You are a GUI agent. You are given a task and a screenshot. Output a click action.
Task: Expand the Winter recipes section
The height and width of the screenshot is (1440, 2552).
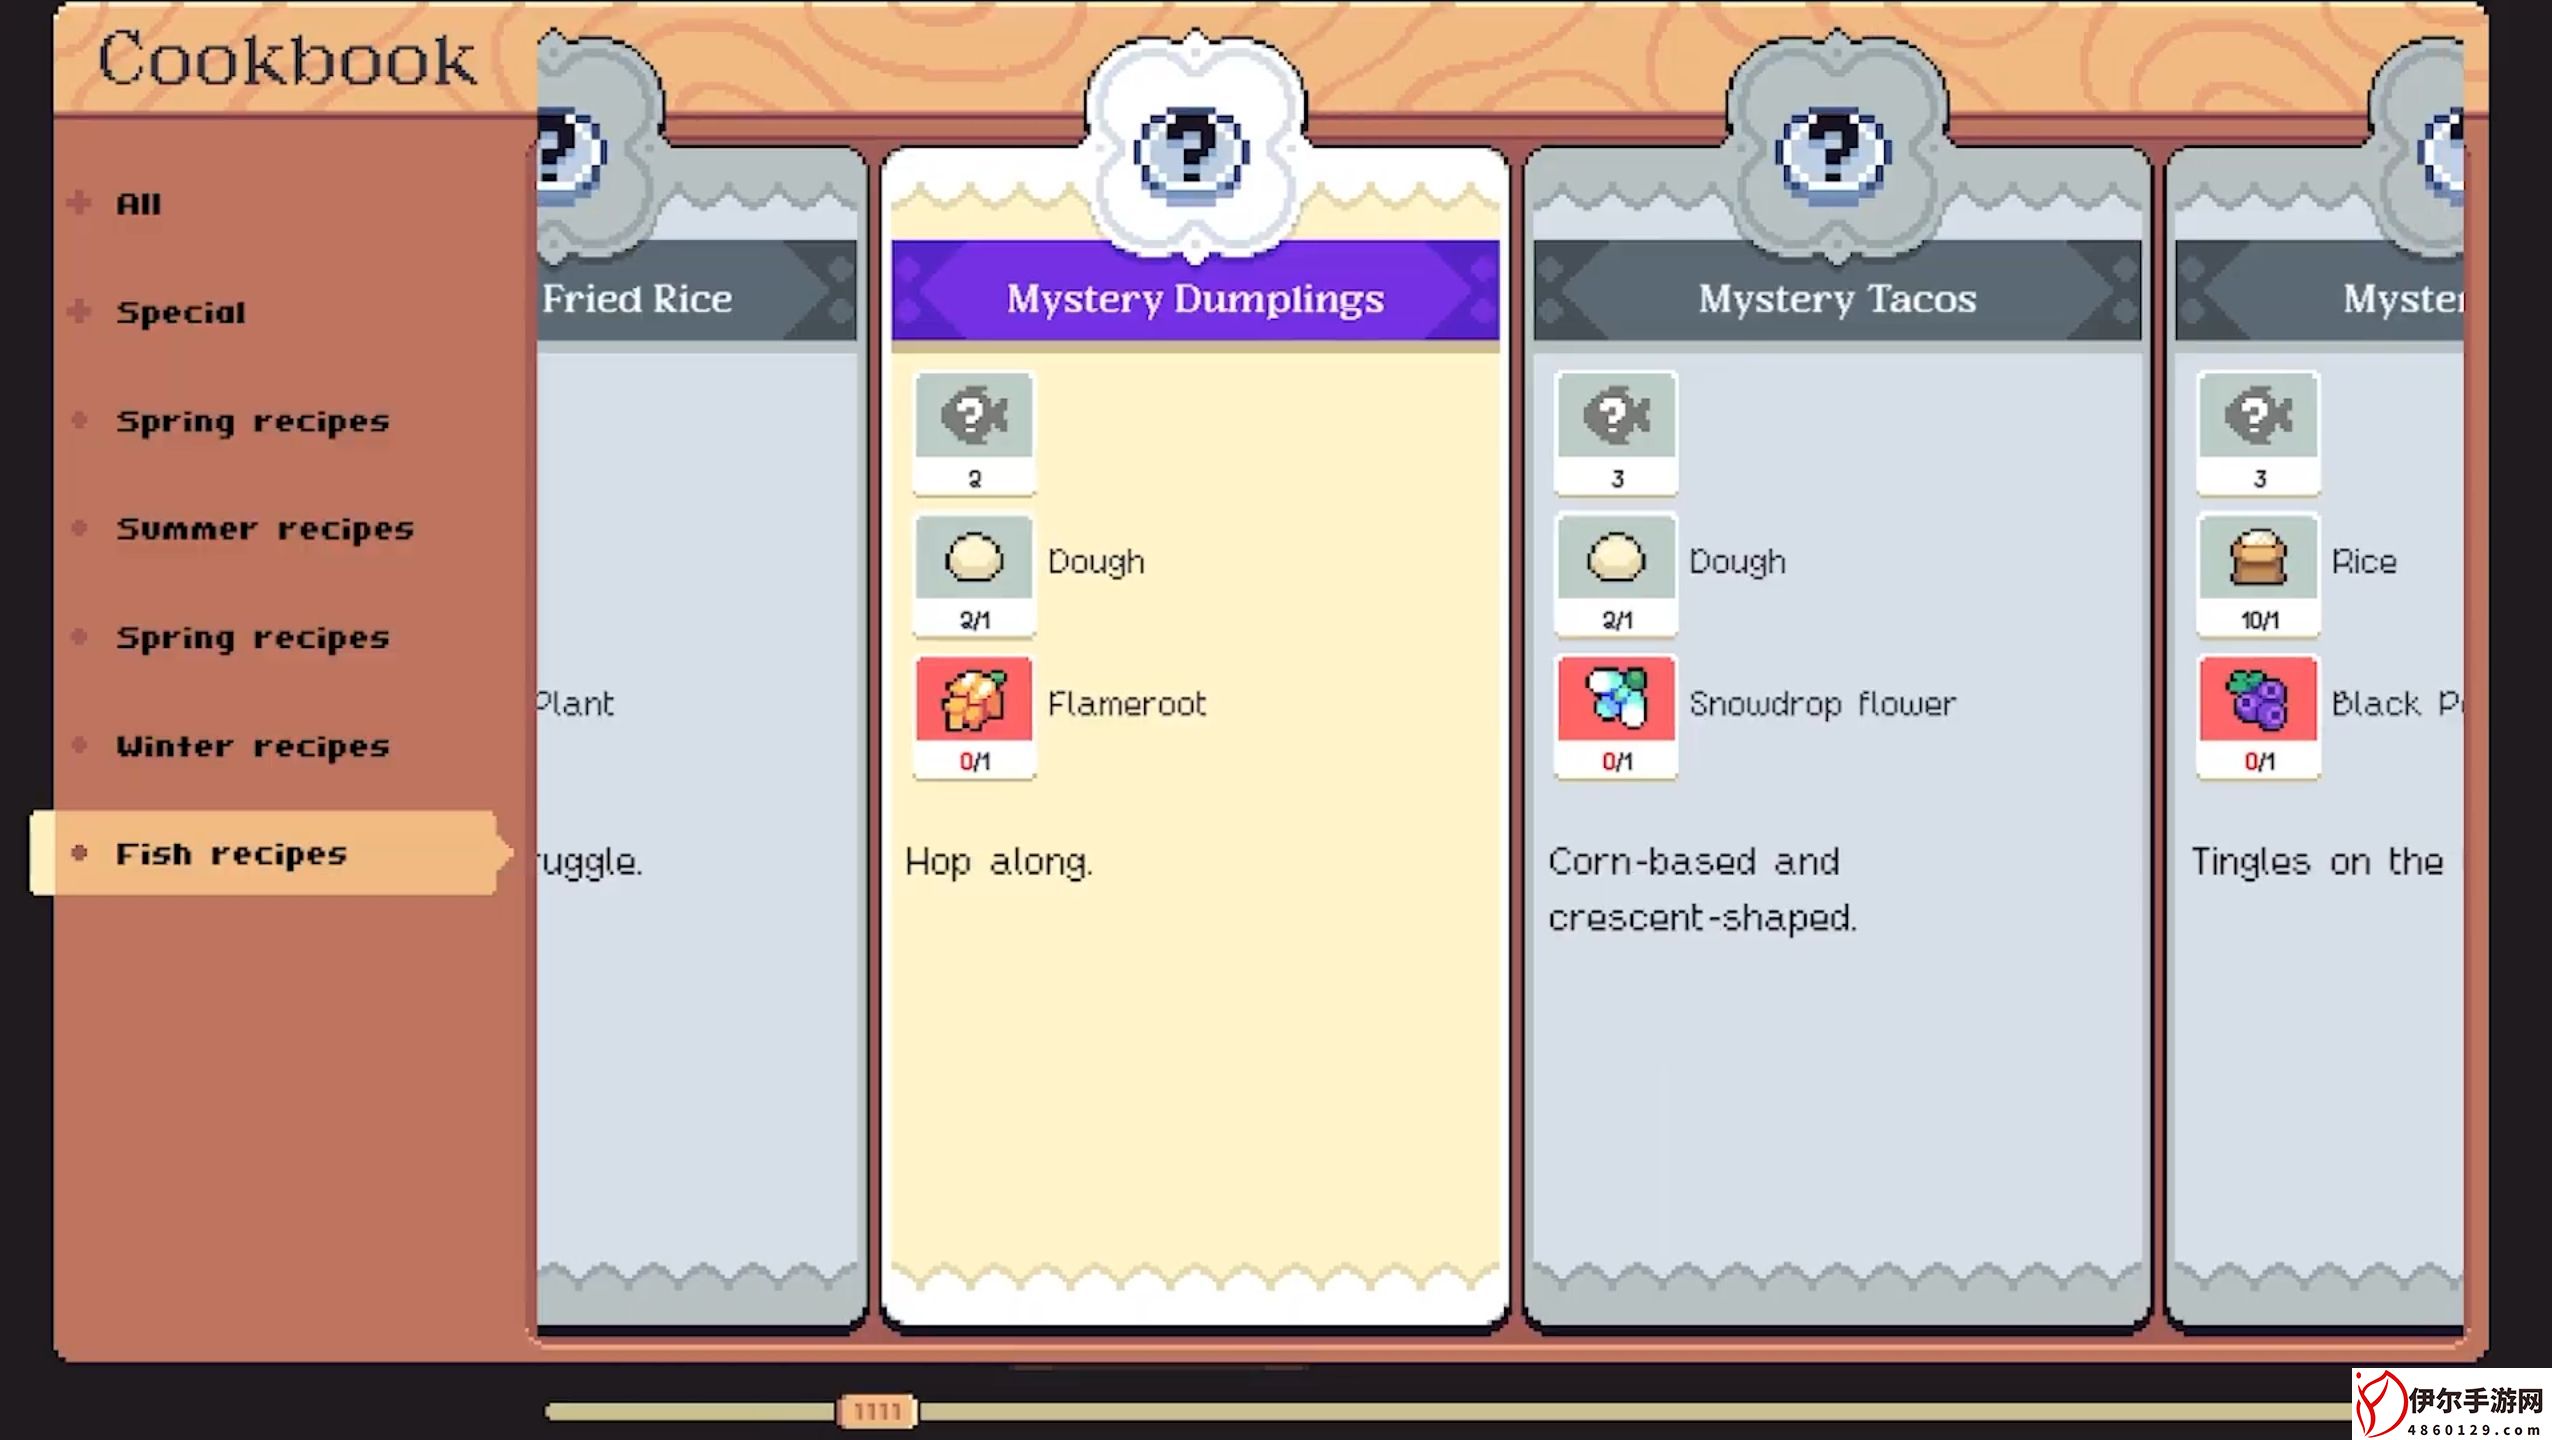coord(251,745)
